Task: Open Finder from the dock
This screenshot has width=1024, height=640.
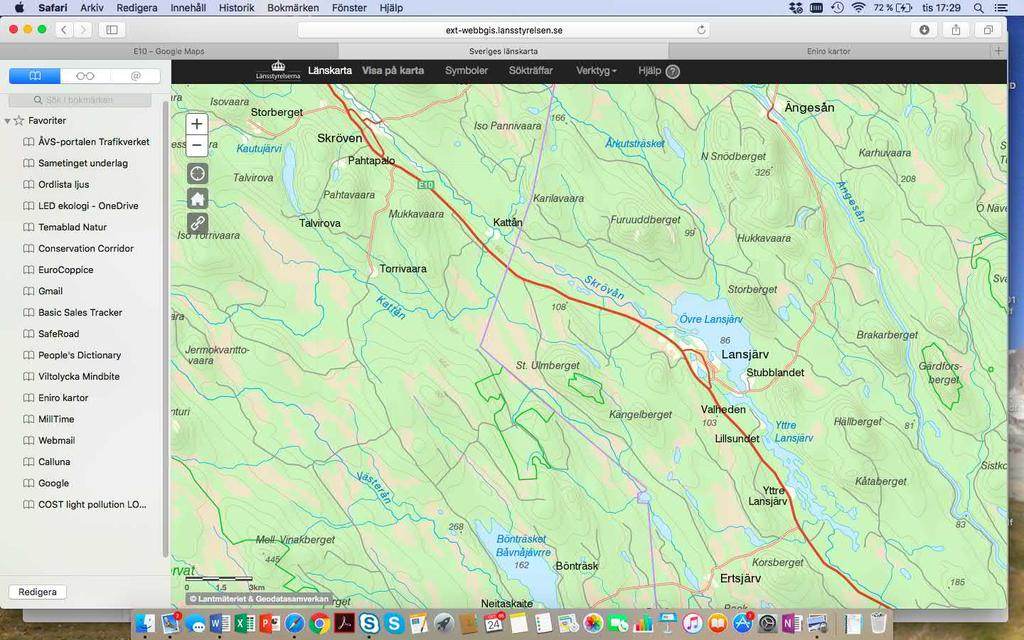Action: click(x=144, y=624)
